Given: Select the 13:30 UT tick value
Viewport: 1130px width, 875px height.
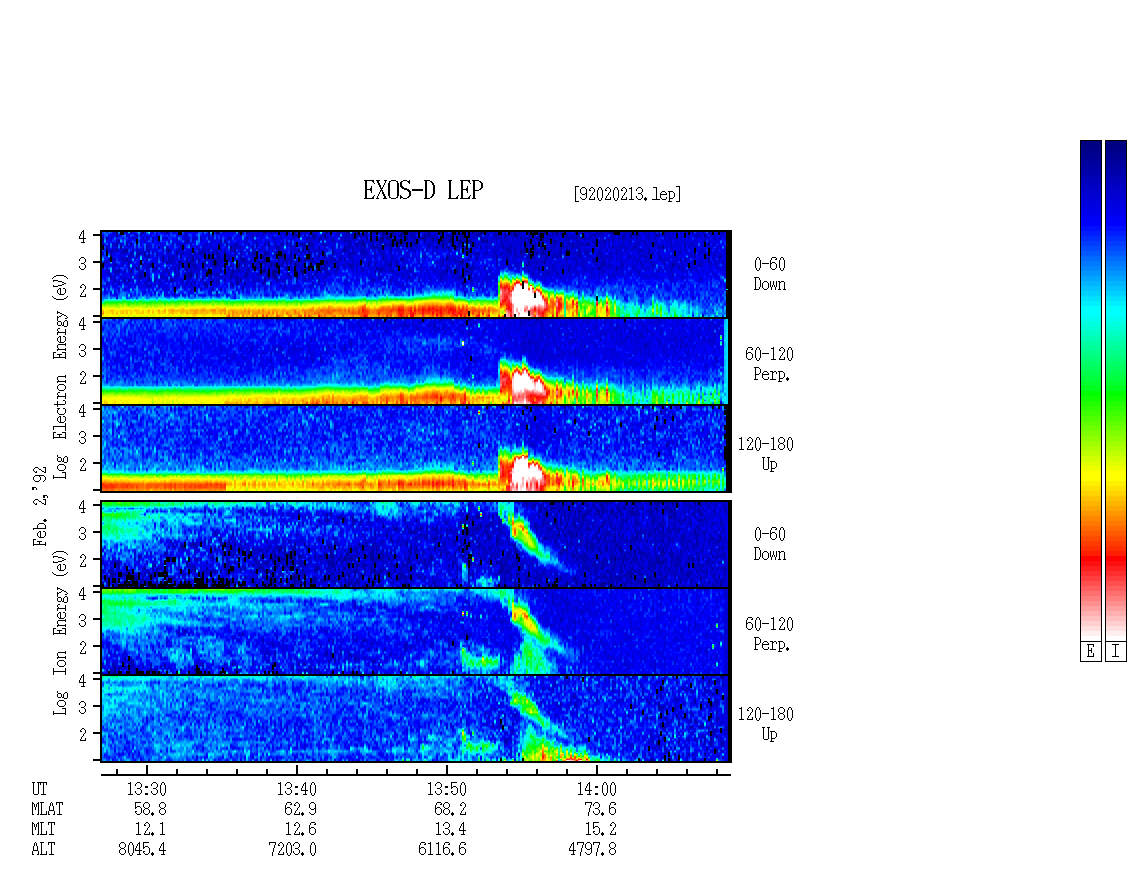Looking at the screenshot, I should coord(146,789).
